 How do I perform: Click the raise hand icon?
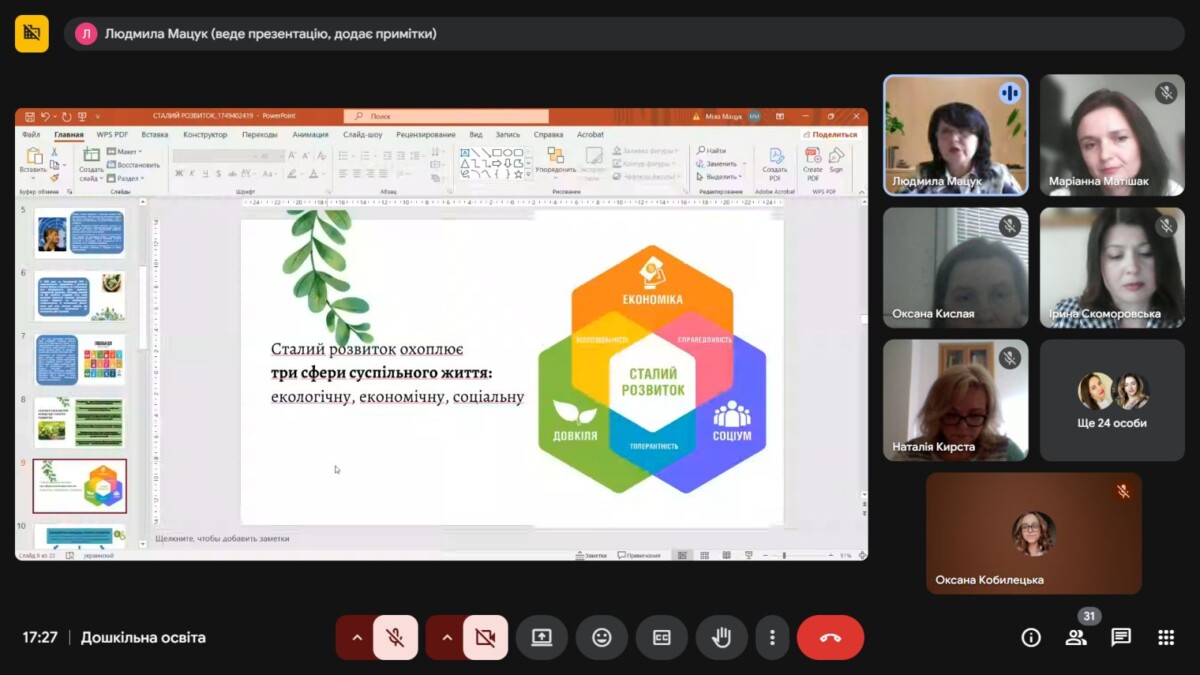tap(721, 637)
